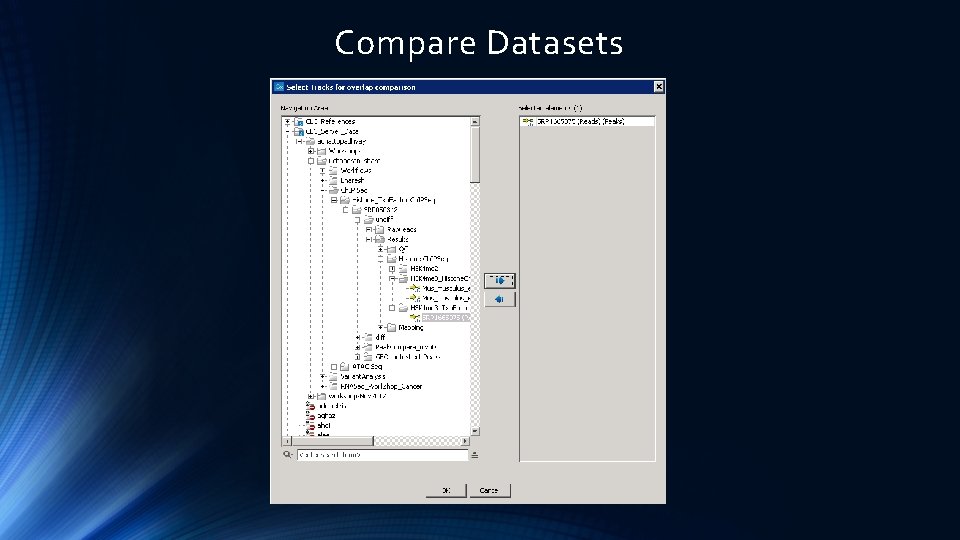Viewport: 960px width, 540px height.
Task: Expand the RNASeq_Workshop_Cancer folder
Action: pos(323,386)
